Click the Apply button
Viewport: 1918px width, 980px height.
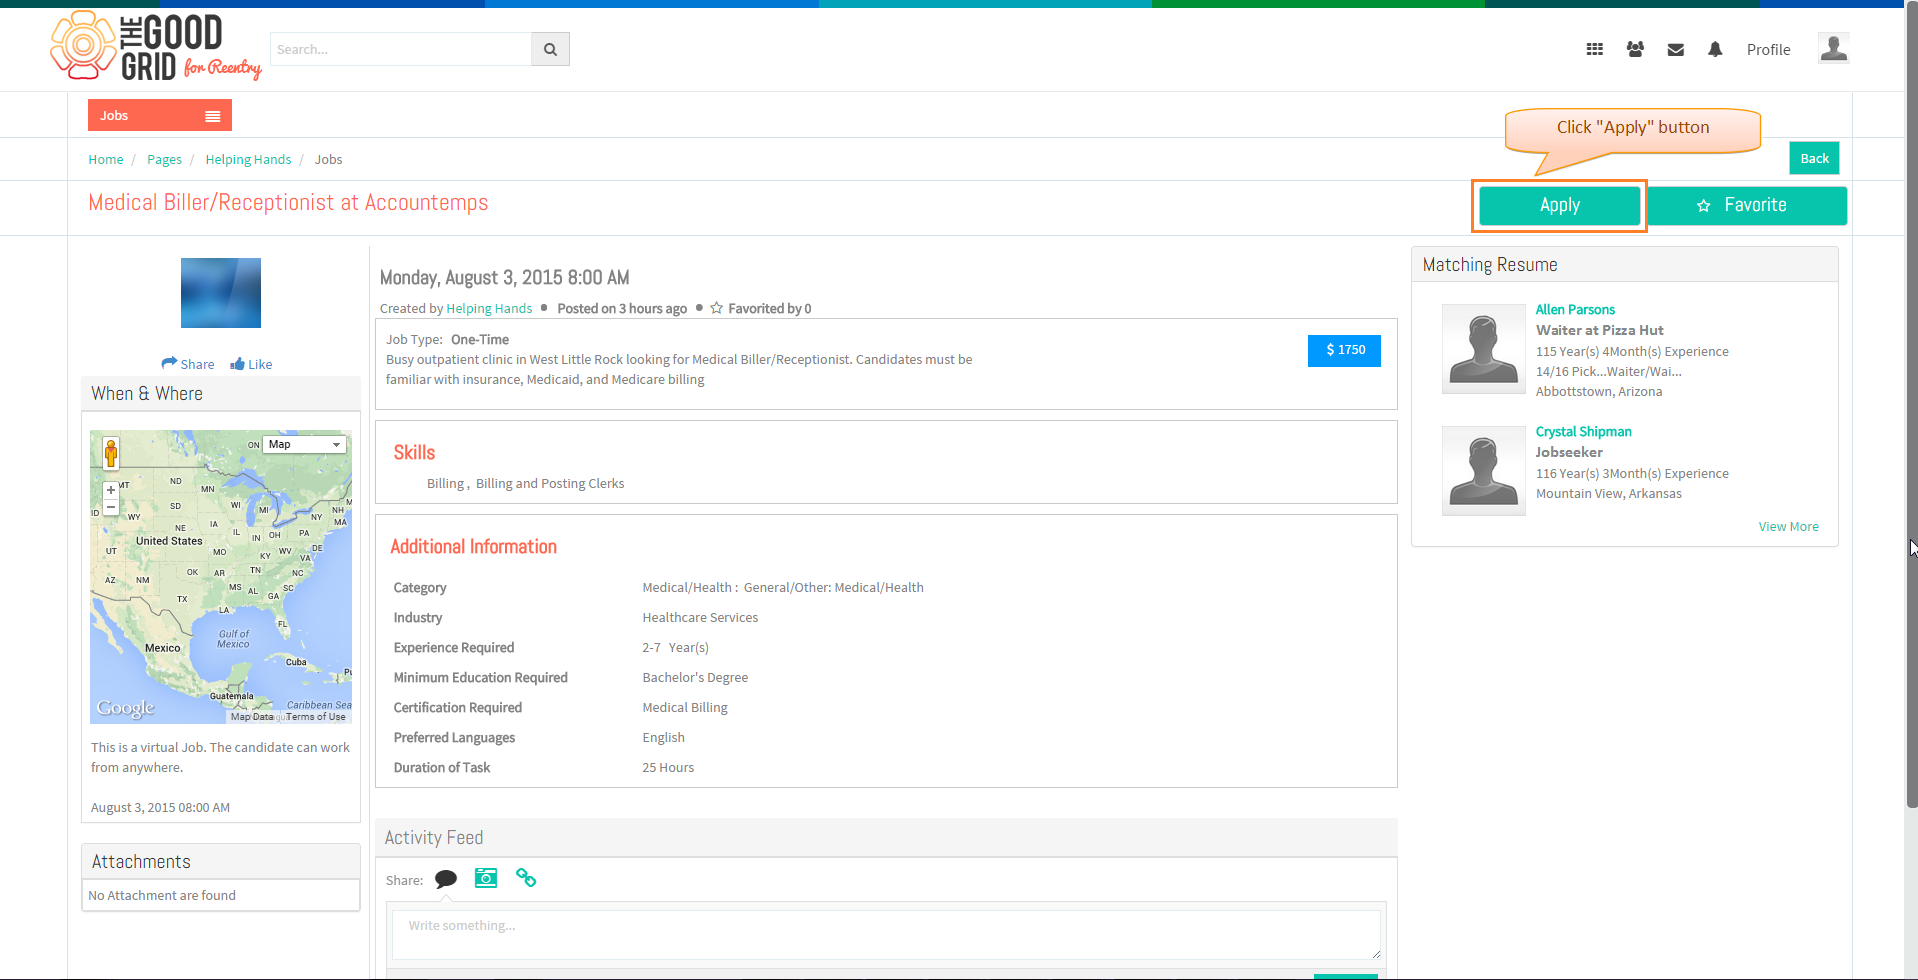pyautogui.click(x=1559, y=205)
